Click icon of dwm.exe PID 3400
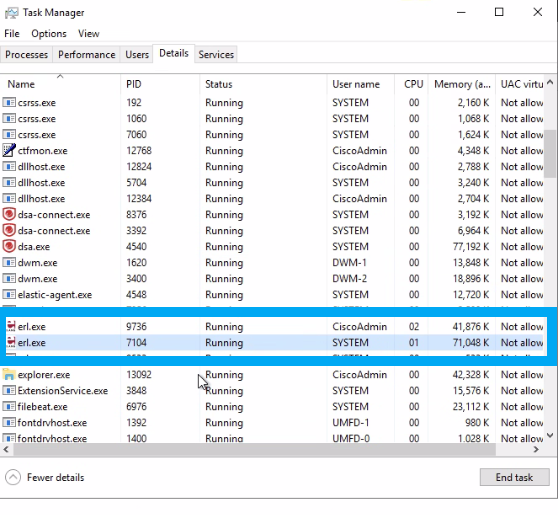 pyautogui.click(x=9, y=279)
